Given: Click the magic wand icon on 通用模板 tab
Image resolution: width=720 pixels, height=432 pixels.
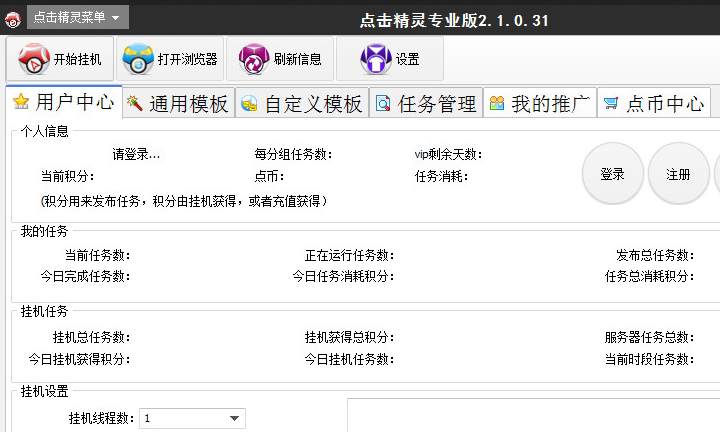Looking at the screenshot, I should coord(135,103).
